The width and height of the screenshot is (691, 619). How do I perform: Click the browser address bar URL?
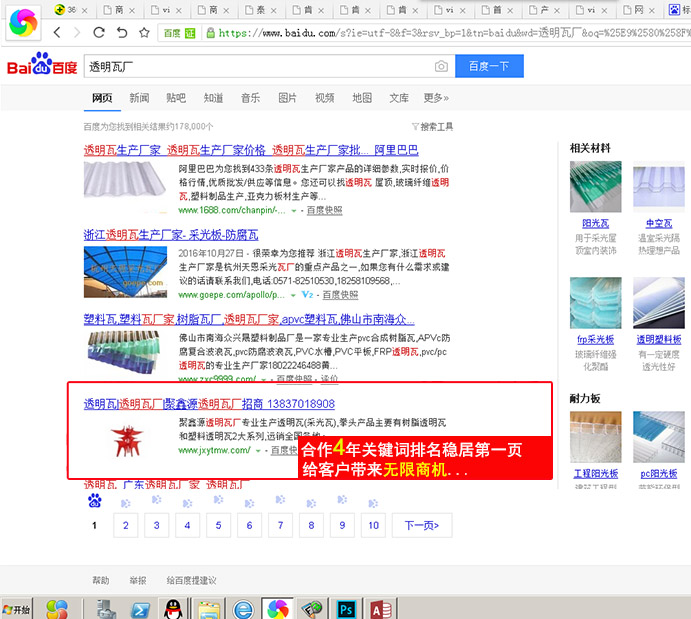point(454,33)
